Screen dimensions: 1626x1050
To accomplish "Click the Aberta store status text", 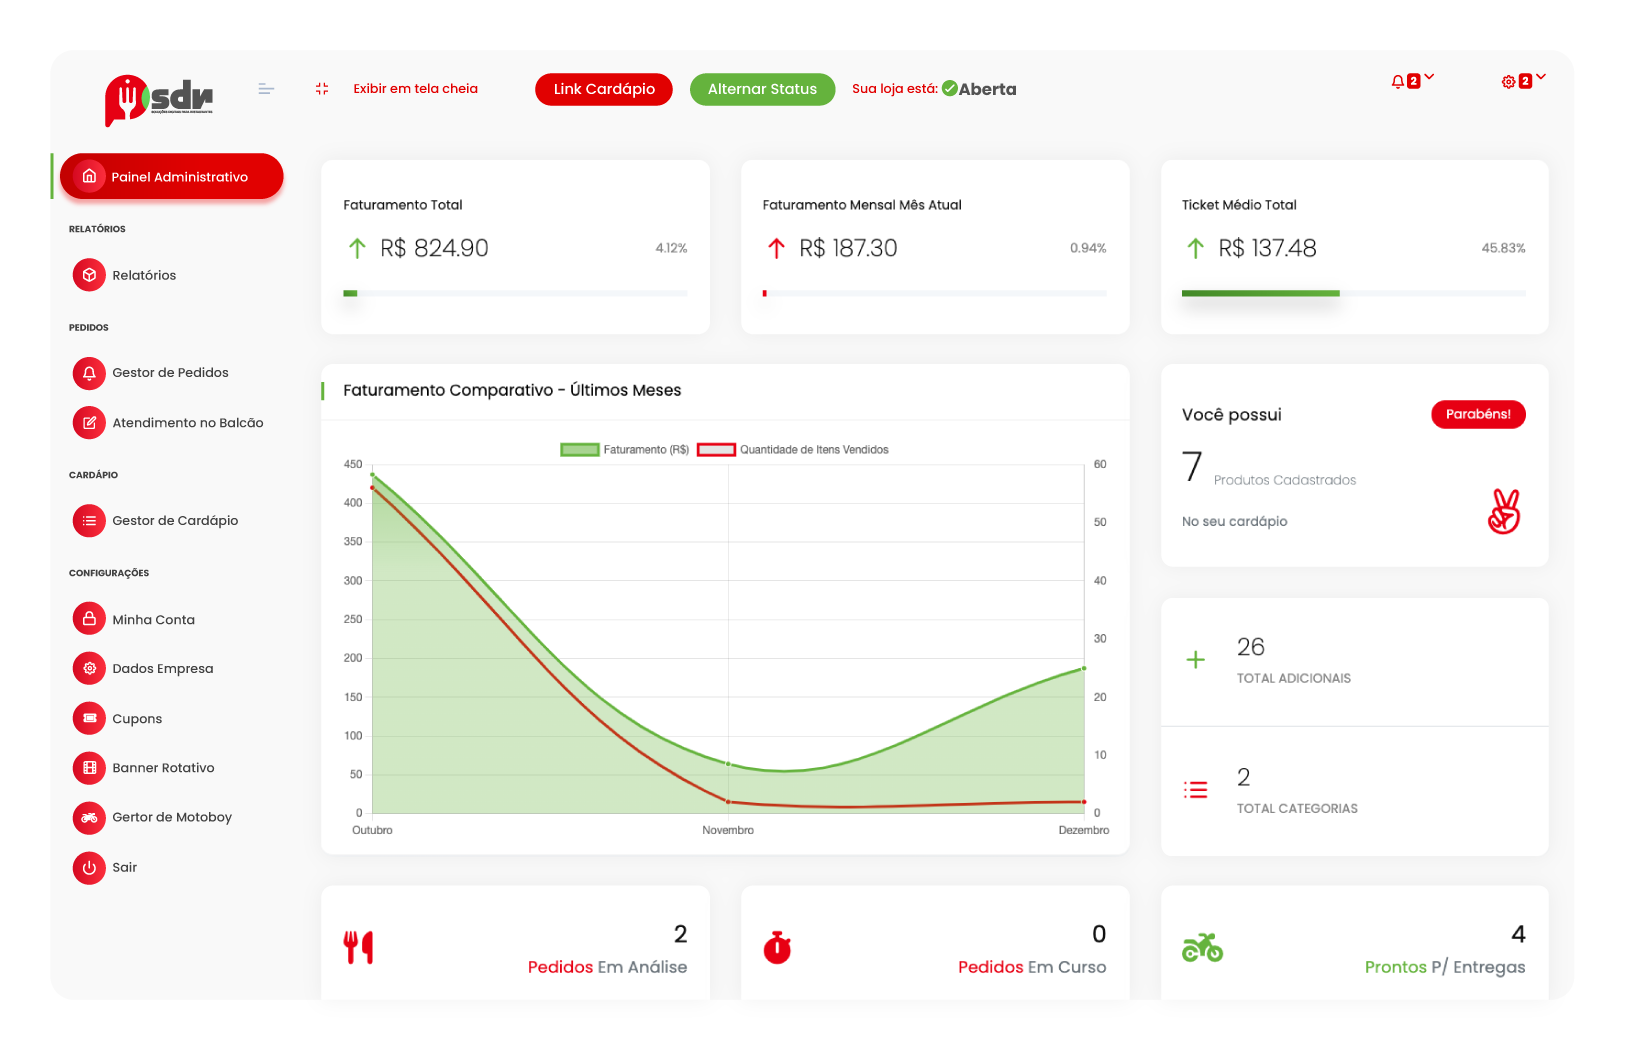I will pyautogui.click(x=988, y=89).
